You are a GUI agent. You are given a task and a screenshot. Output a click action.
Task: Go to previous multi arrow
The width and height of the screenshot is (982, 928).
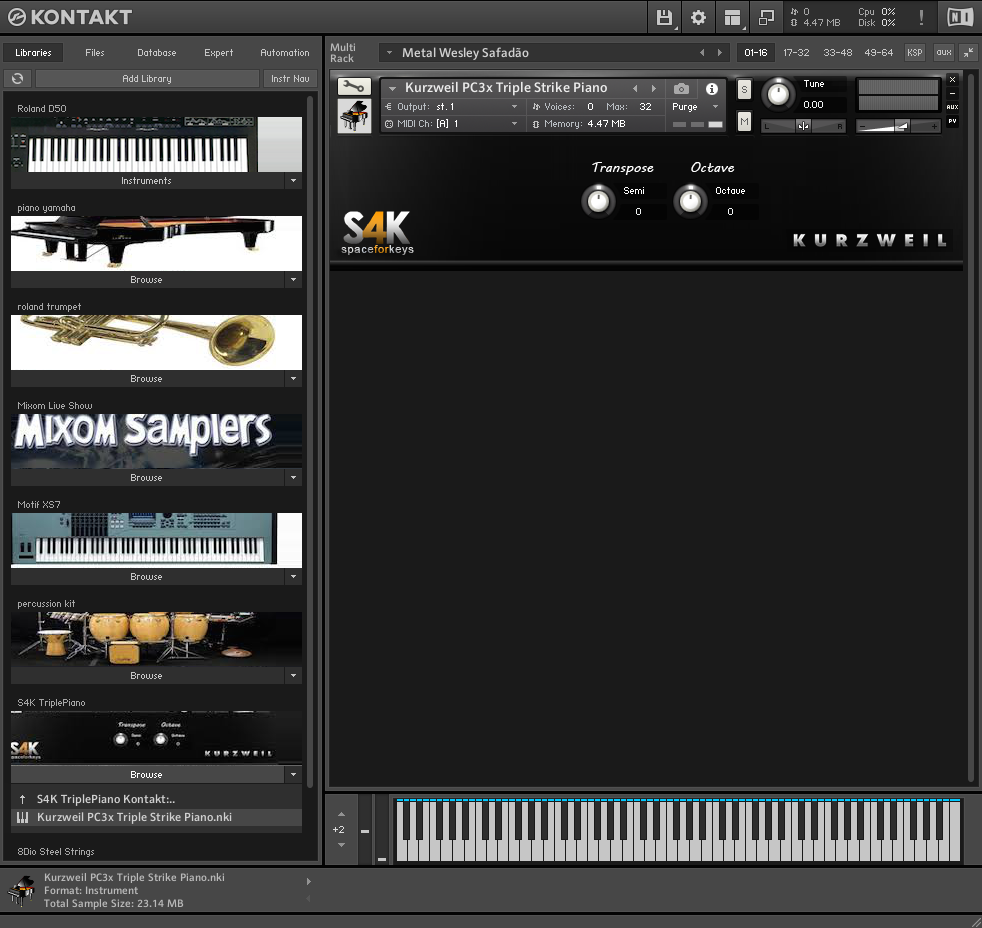[x=701, y=53]
